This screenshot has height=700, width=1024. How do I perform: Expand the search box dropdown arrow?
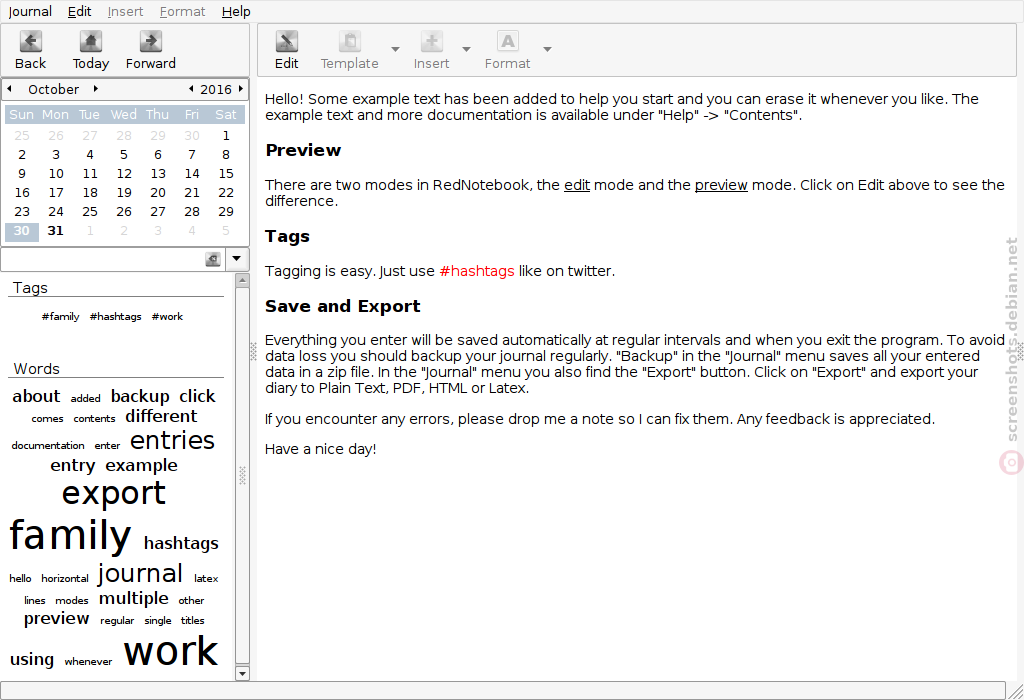236,259
